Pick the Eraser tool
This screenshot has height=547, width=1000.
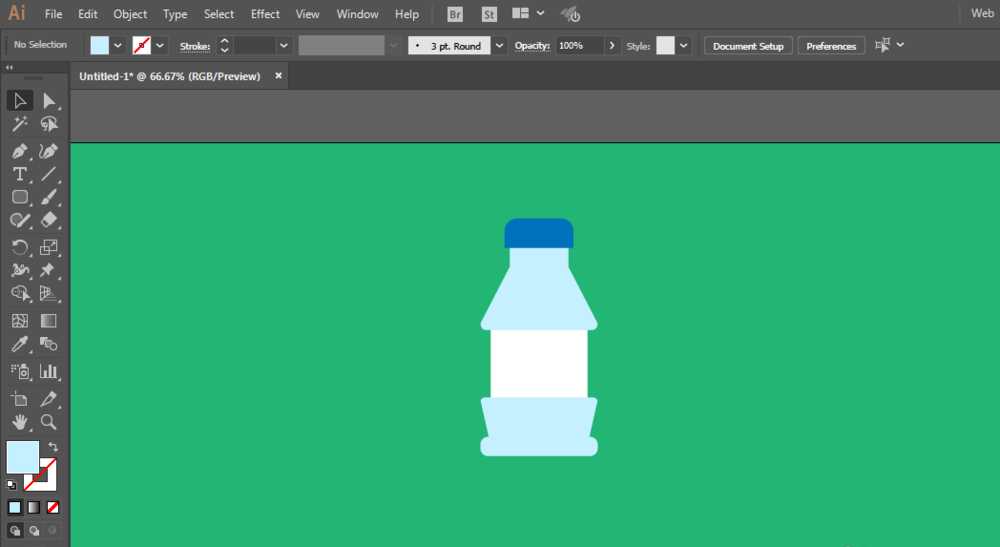pyautogui.click(x=48, y=220)
